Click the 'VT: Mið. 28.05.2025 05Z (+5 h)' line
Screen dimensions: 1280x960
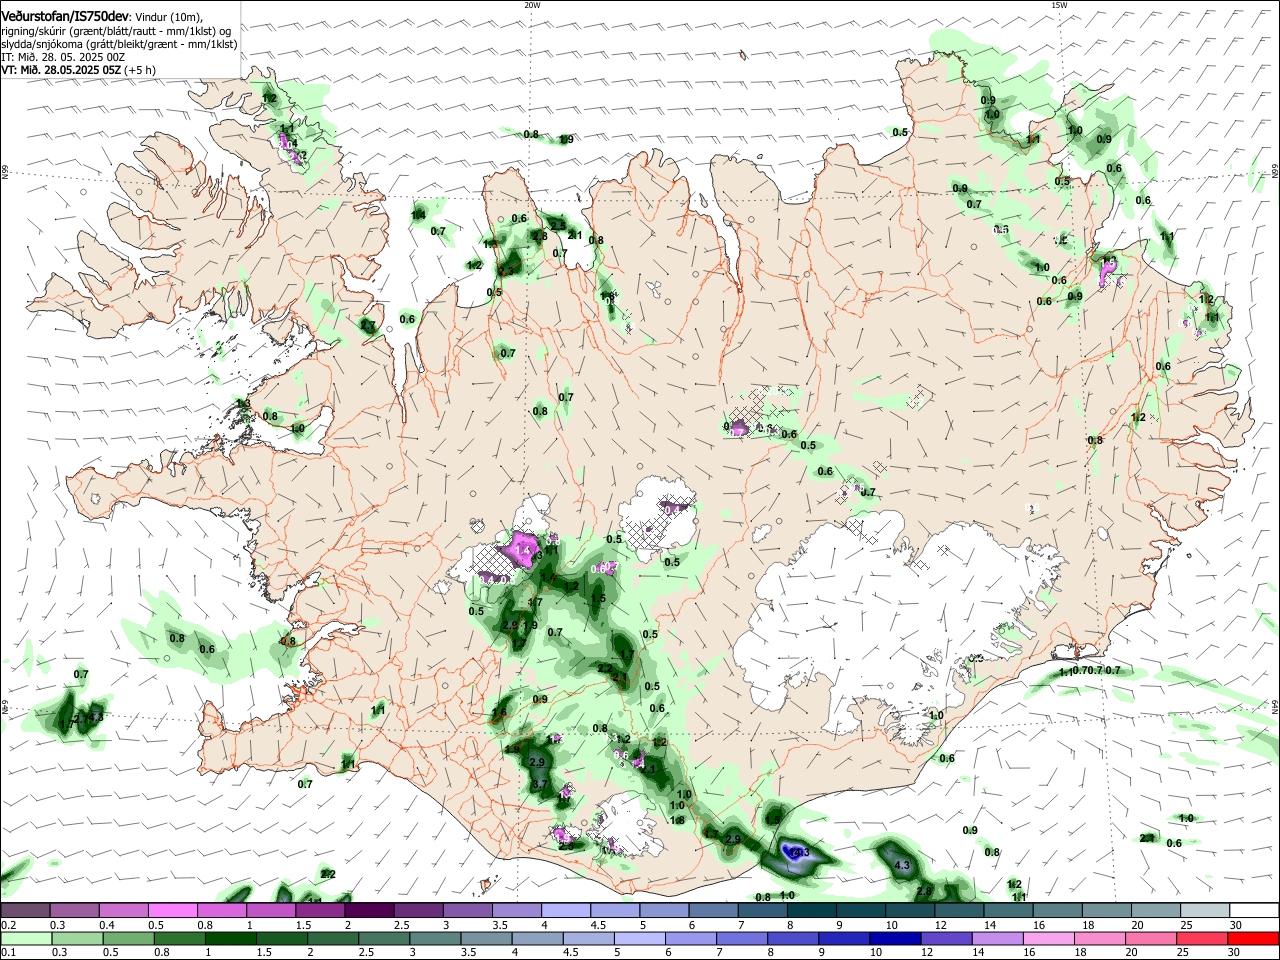point(77,71)
